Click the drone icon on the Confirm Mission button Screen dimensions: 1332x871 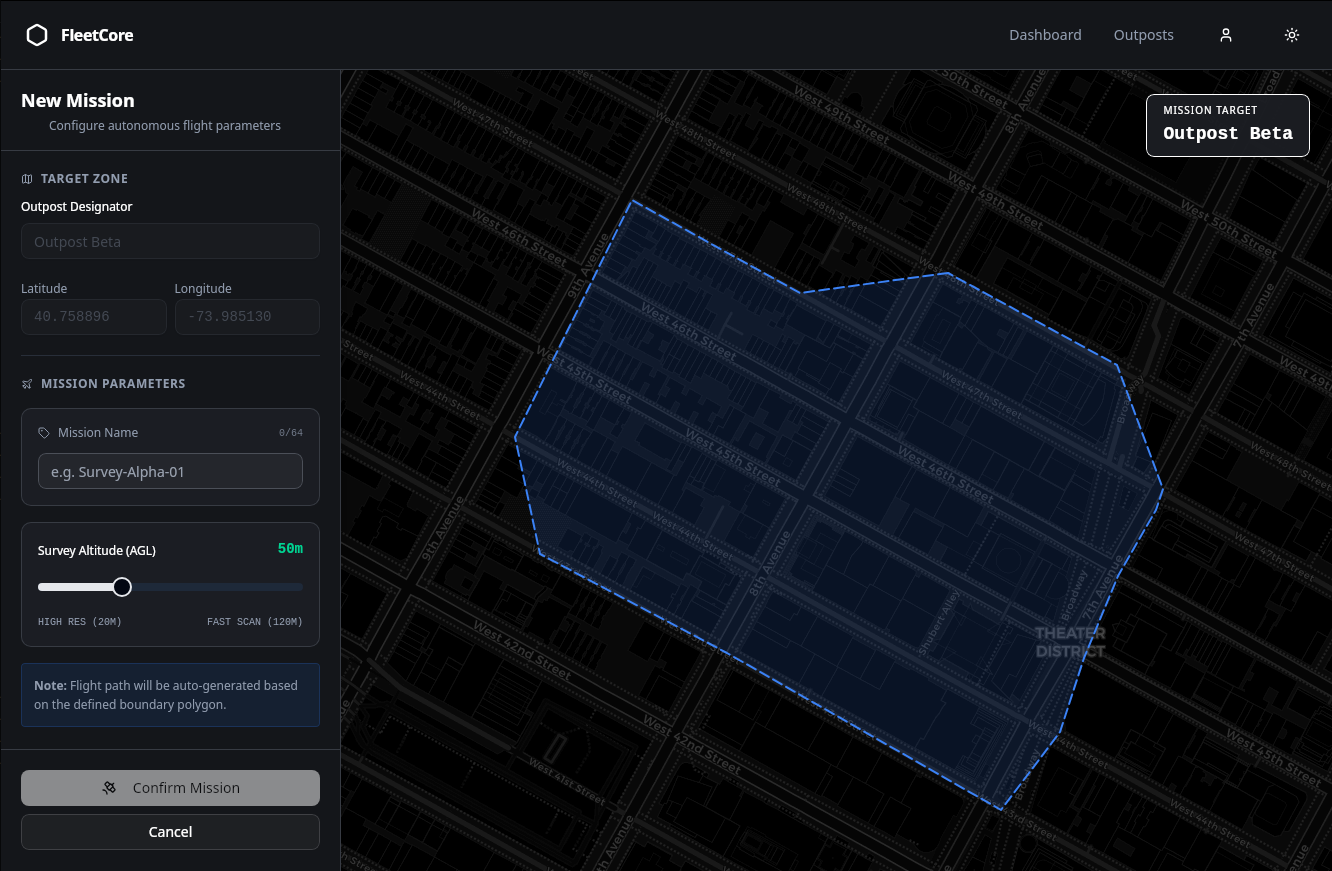(x=109, y=788)
